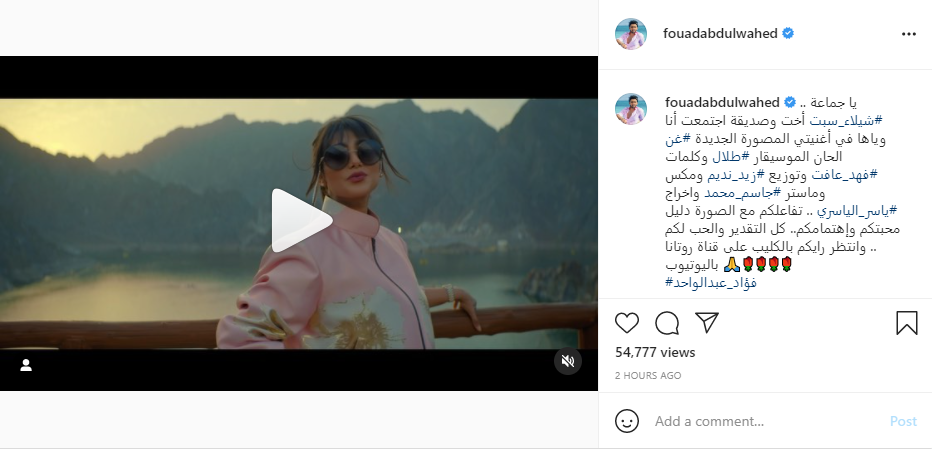This screenshot has width=932, height=449.
Task: Show tagged people icon on video
Action: pos(26,365)
